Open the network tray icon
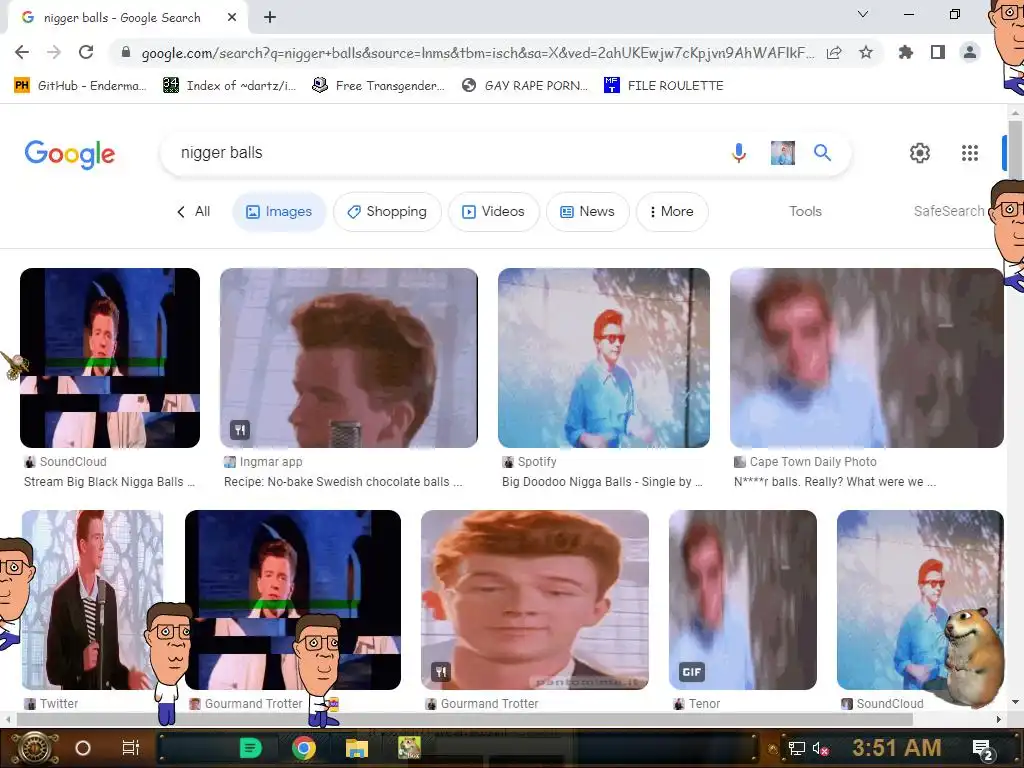Screen dimensions: 1024x768 (x=797, y=748)
